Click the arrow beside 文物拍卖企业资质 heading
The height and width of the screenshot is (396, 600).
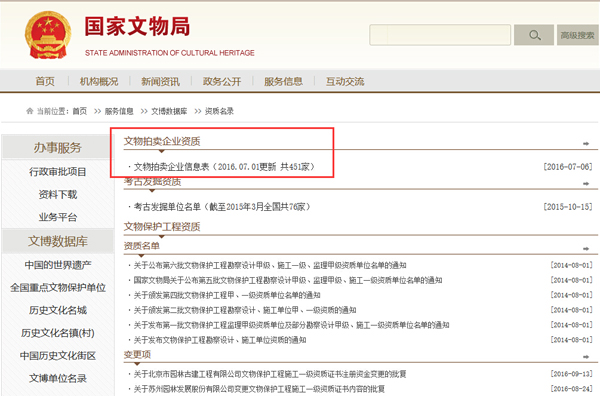(586, 143)
